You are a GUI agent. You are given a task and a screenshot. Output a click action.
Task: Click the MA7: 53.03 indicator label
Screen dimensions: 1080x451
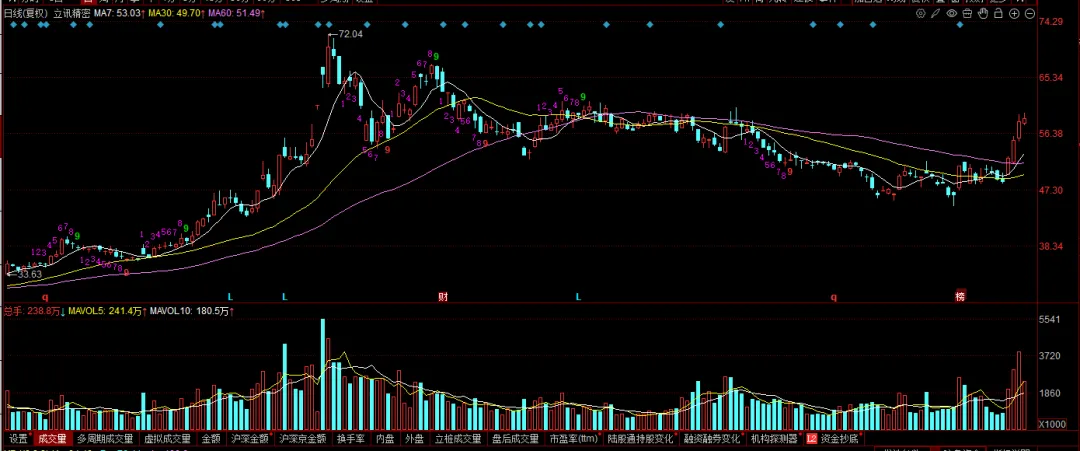pos(118,13)
